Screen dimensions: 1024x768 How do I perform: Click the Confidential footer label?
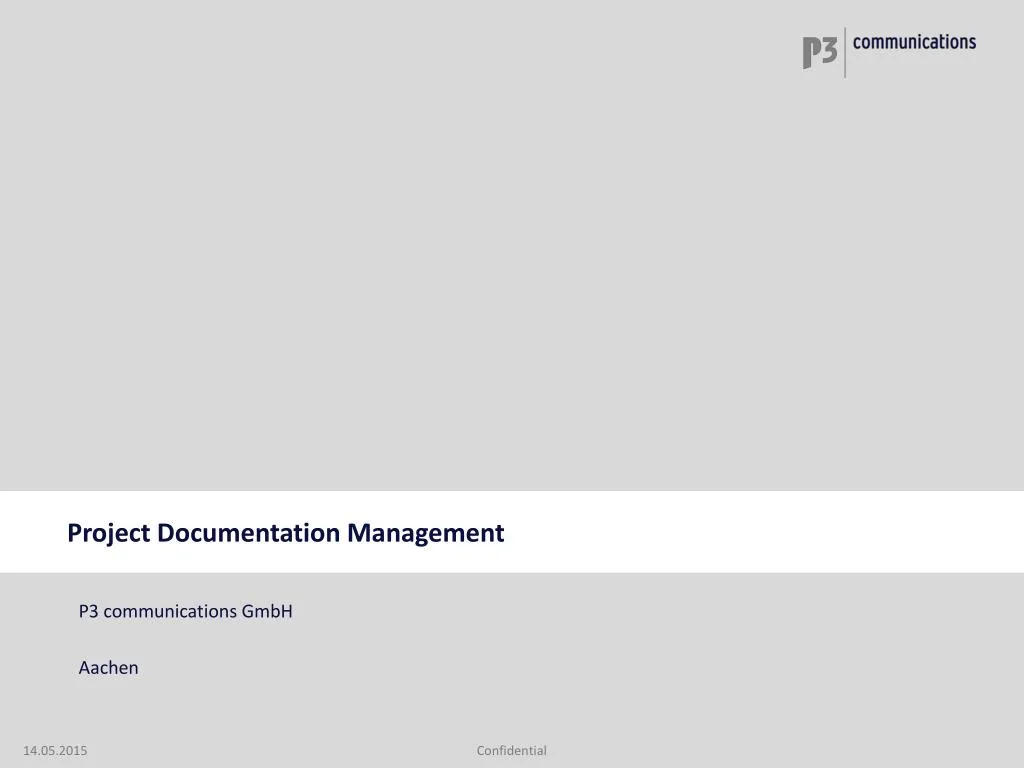click(511, 750)
